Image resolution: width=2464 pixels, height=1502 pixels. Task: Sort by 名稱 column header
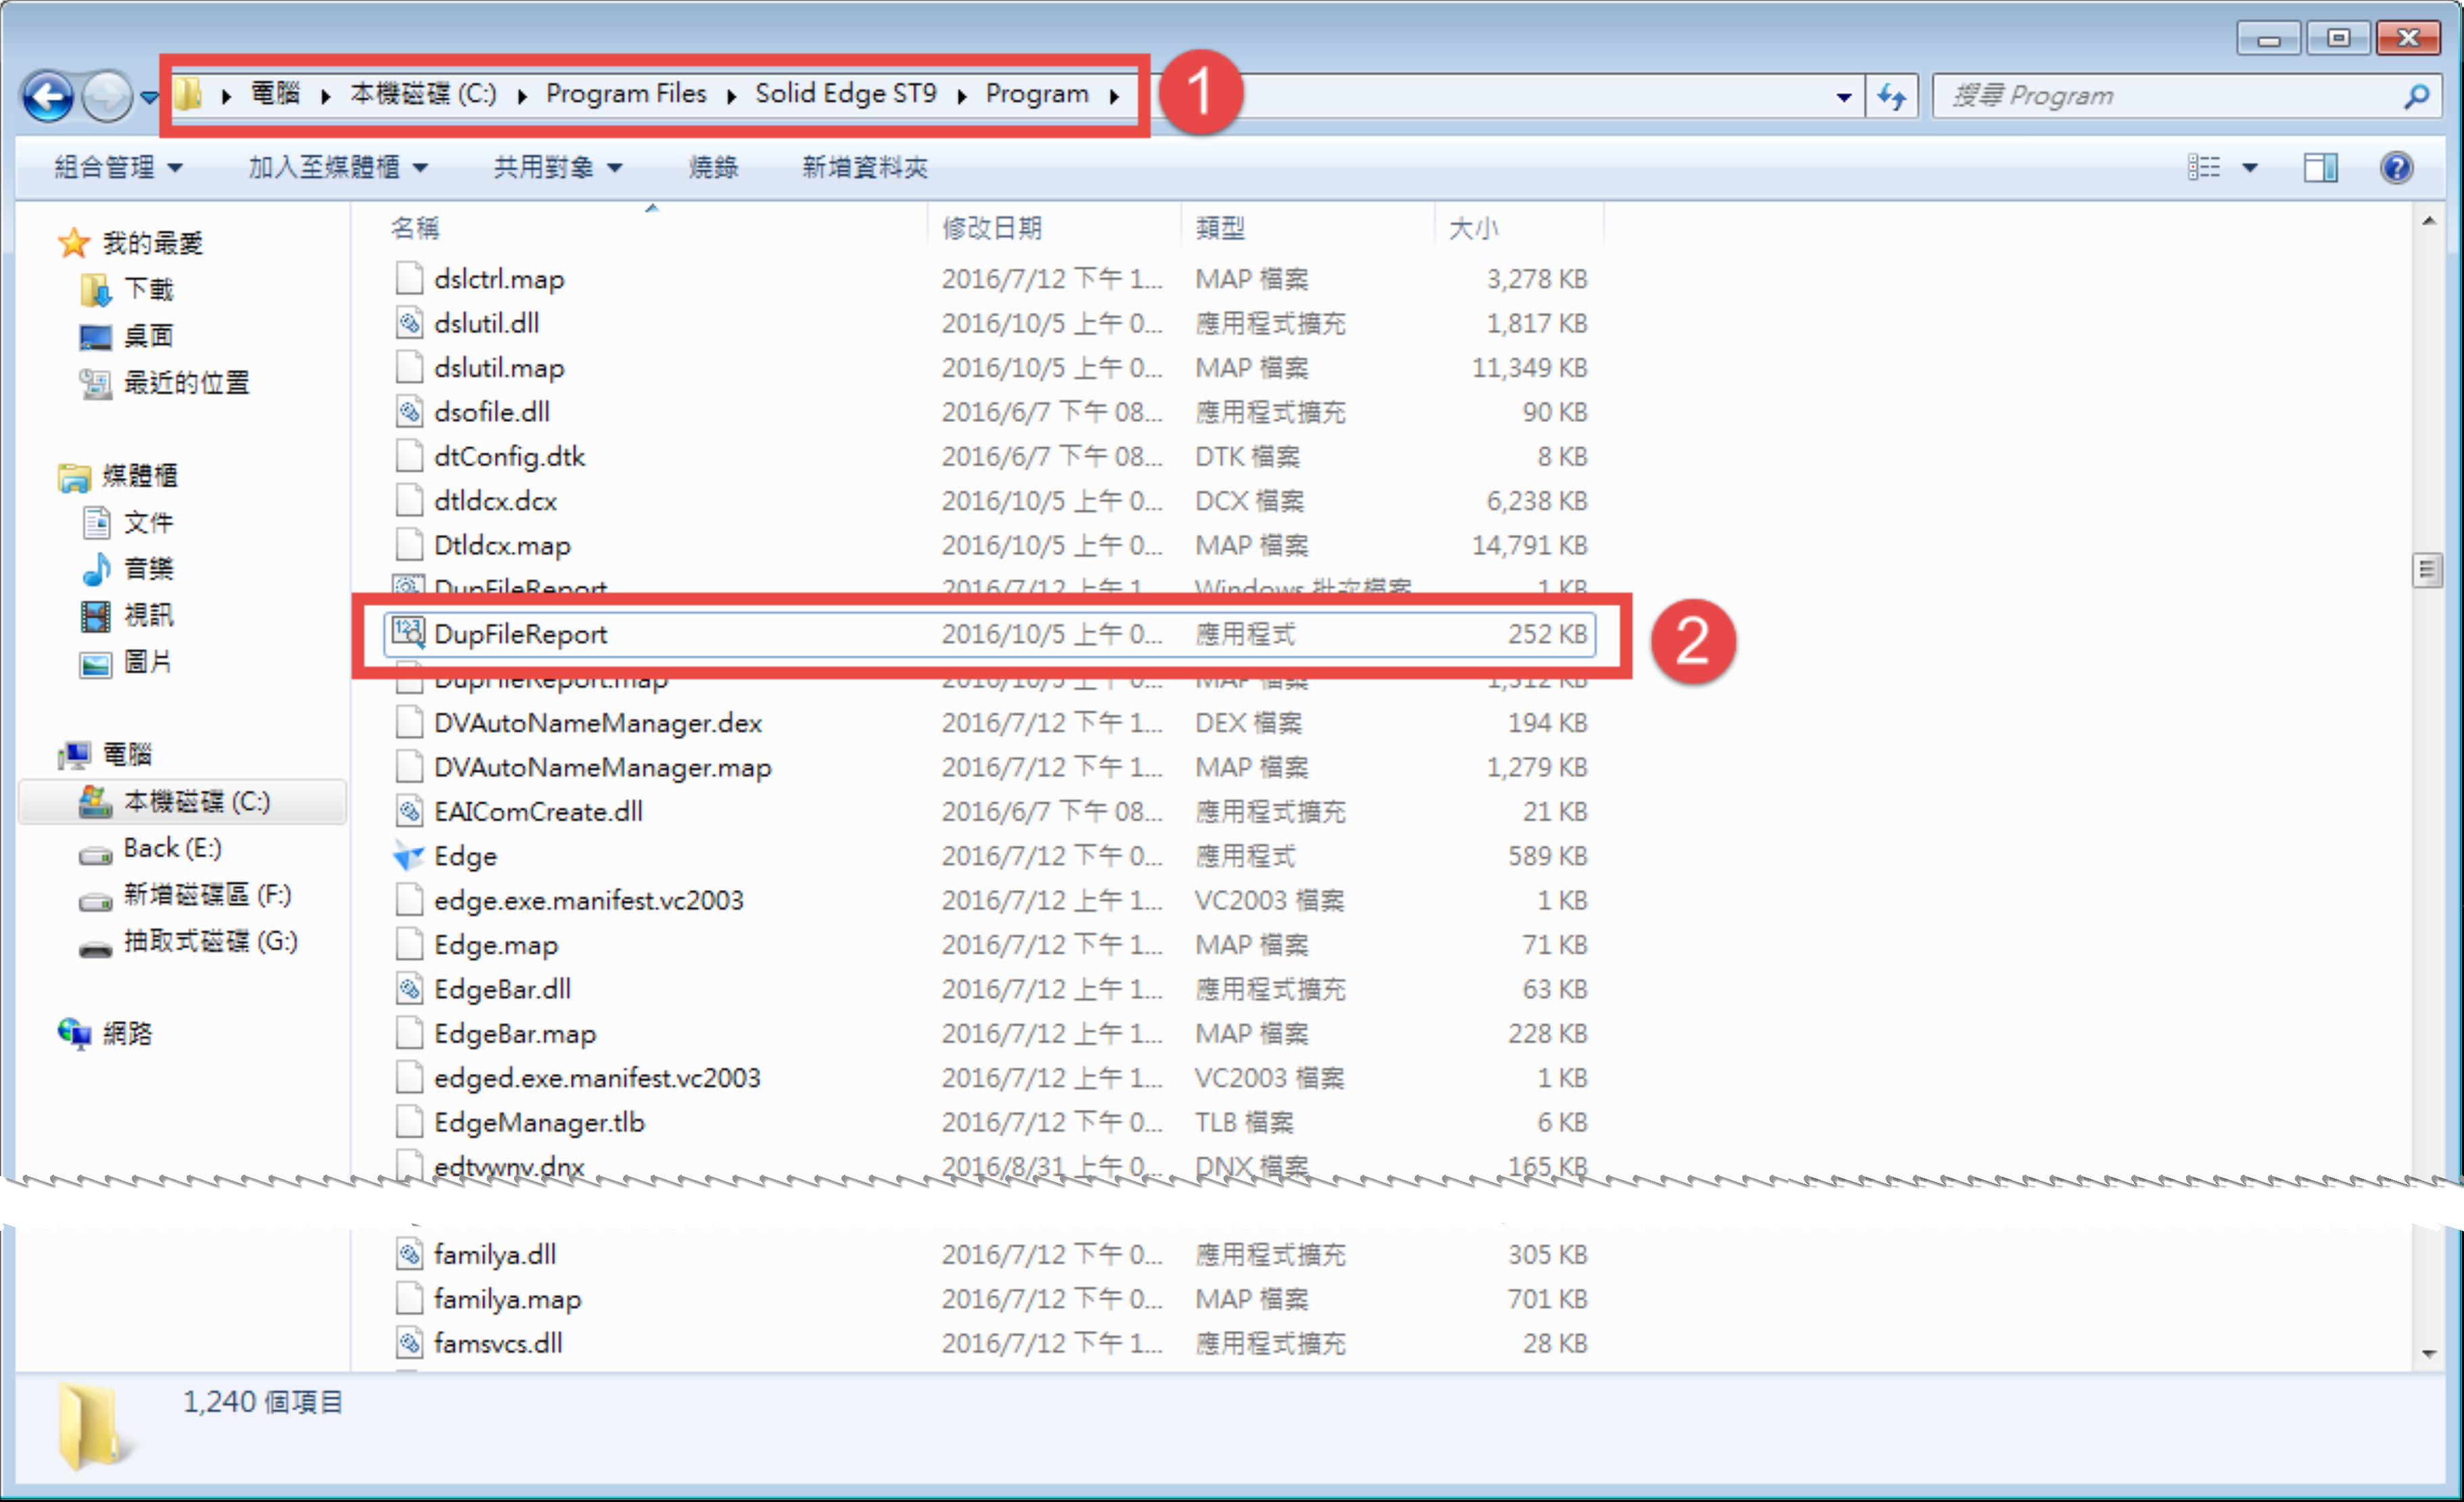415,228
